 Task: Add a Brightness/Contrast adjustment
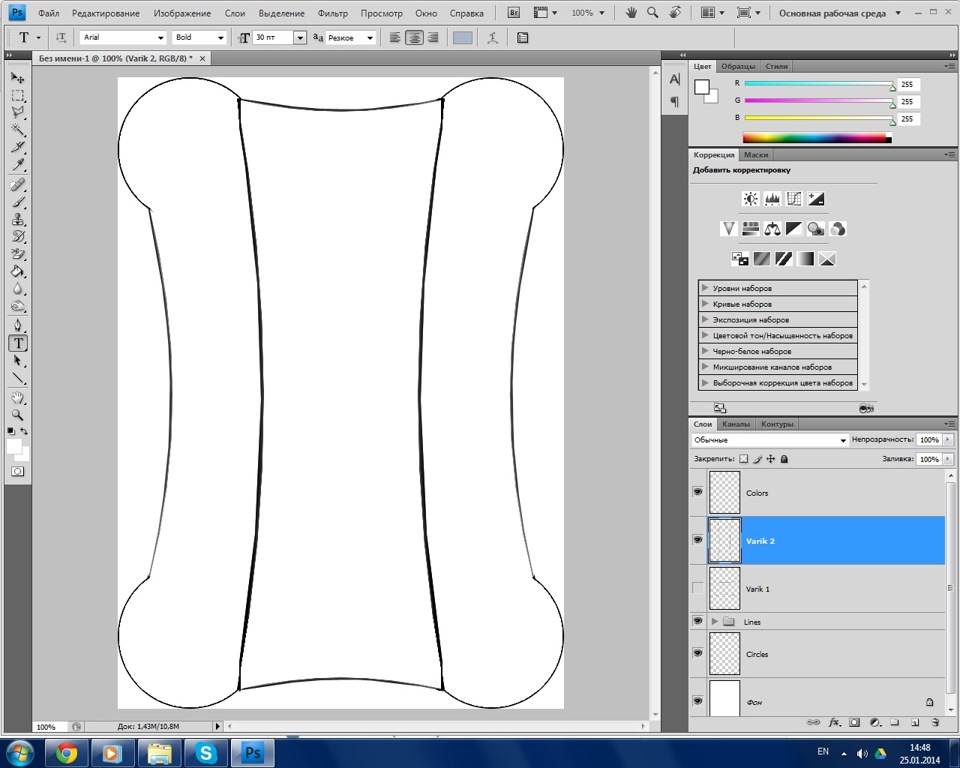coord(750,199)
